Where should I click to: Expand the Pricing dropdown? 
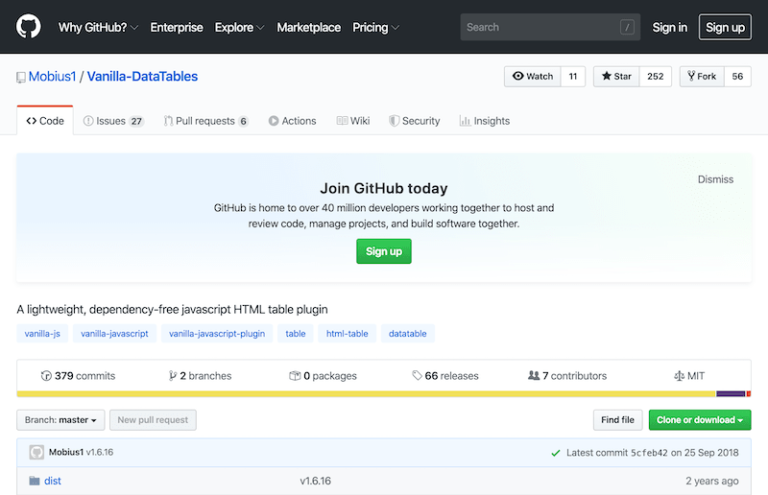tap(375, 27)
